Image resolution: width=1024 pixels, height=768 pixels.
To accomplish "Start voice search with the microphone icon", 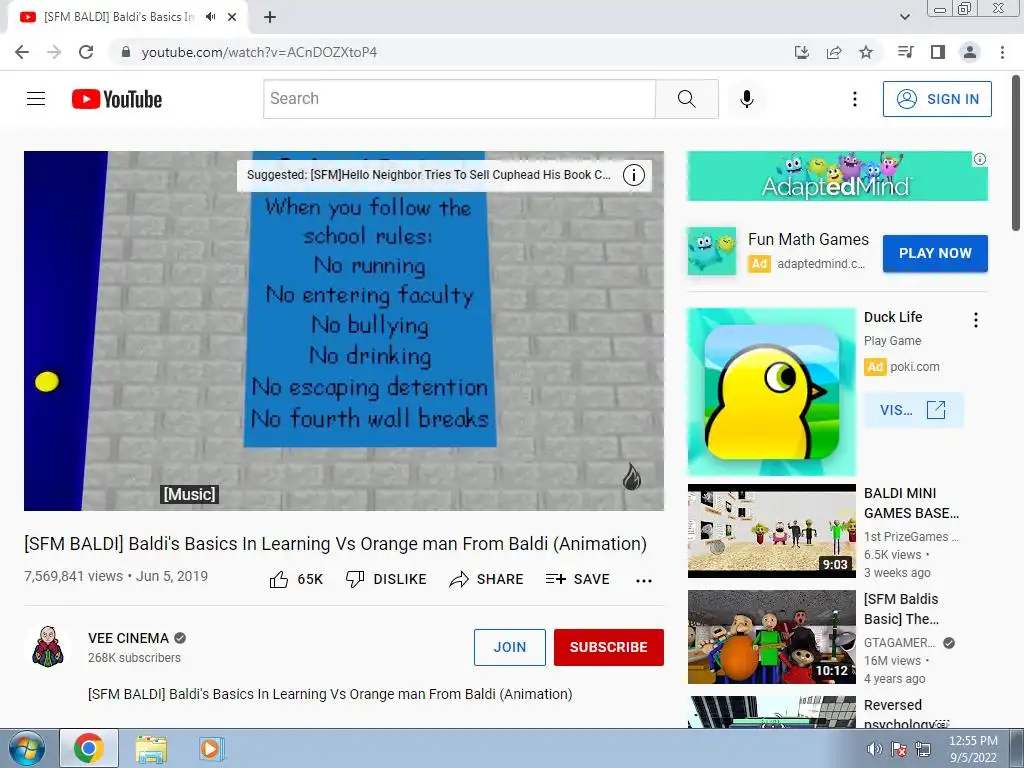I will [747, 99].
